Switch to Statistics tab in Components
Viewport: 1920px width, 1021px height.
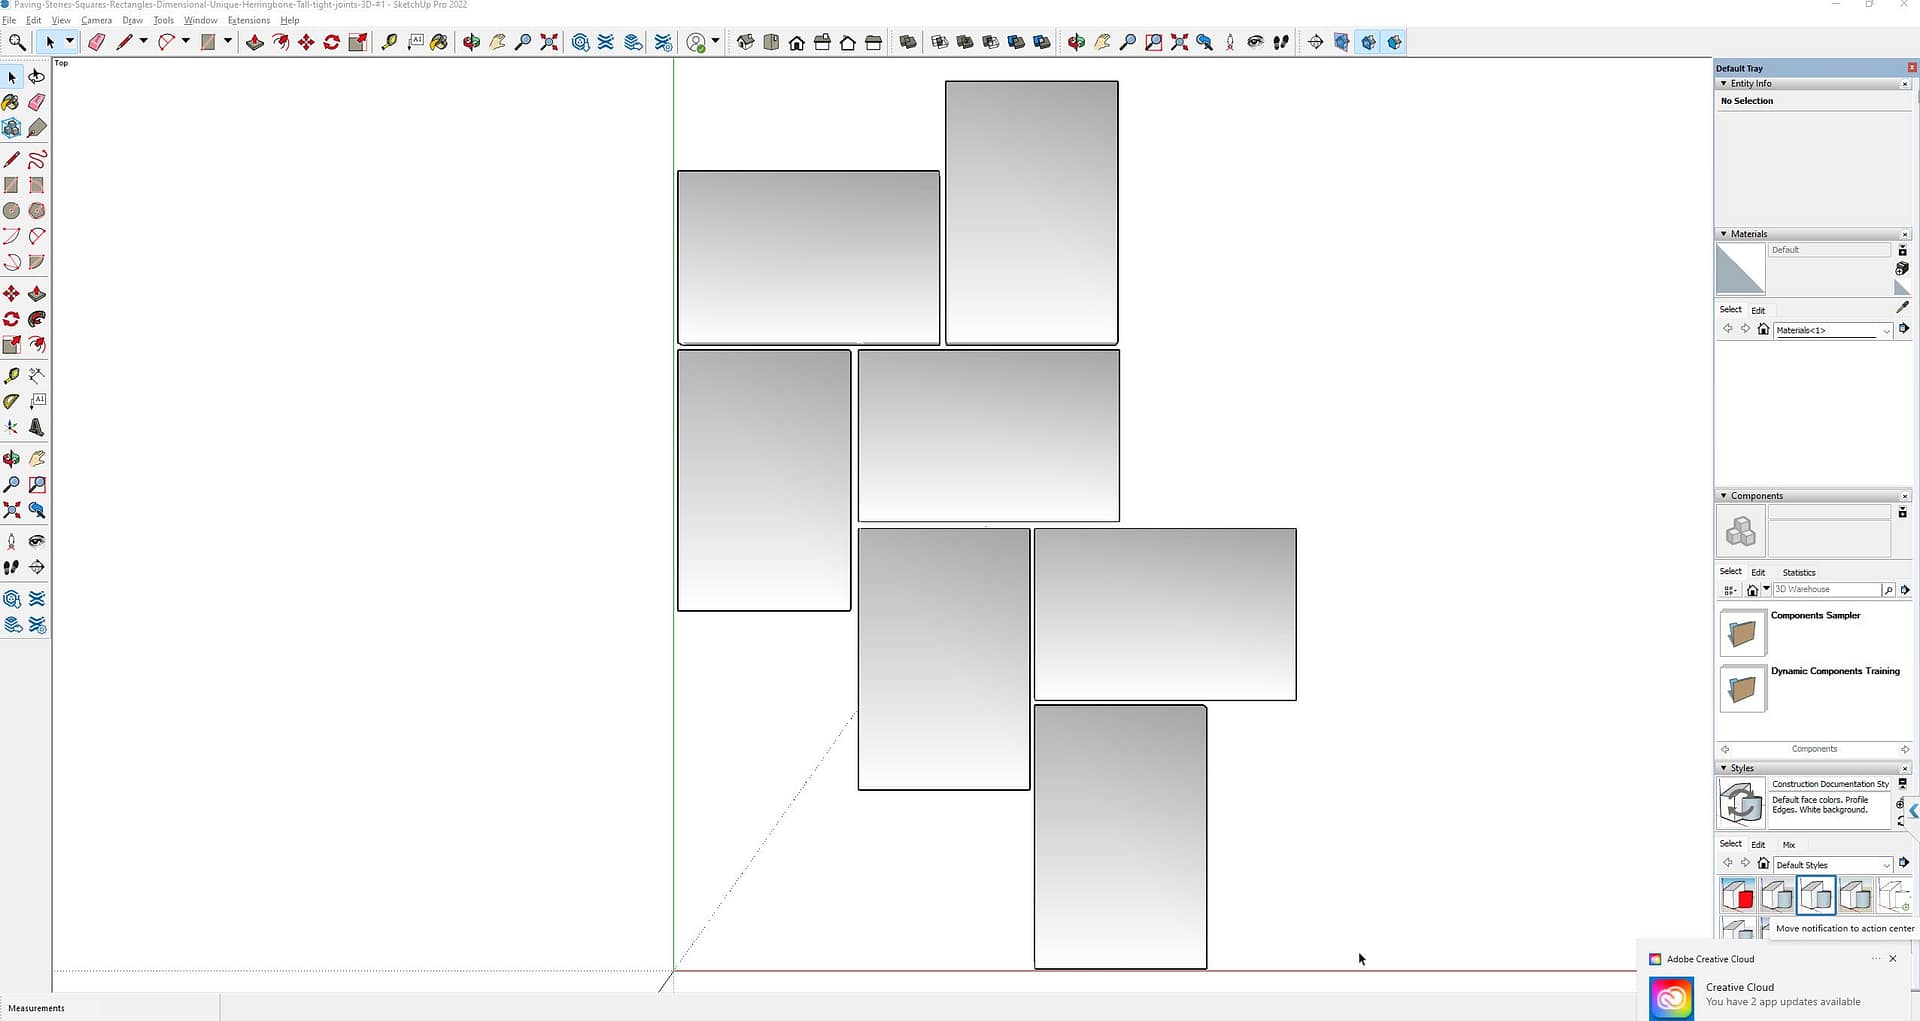1798,573
